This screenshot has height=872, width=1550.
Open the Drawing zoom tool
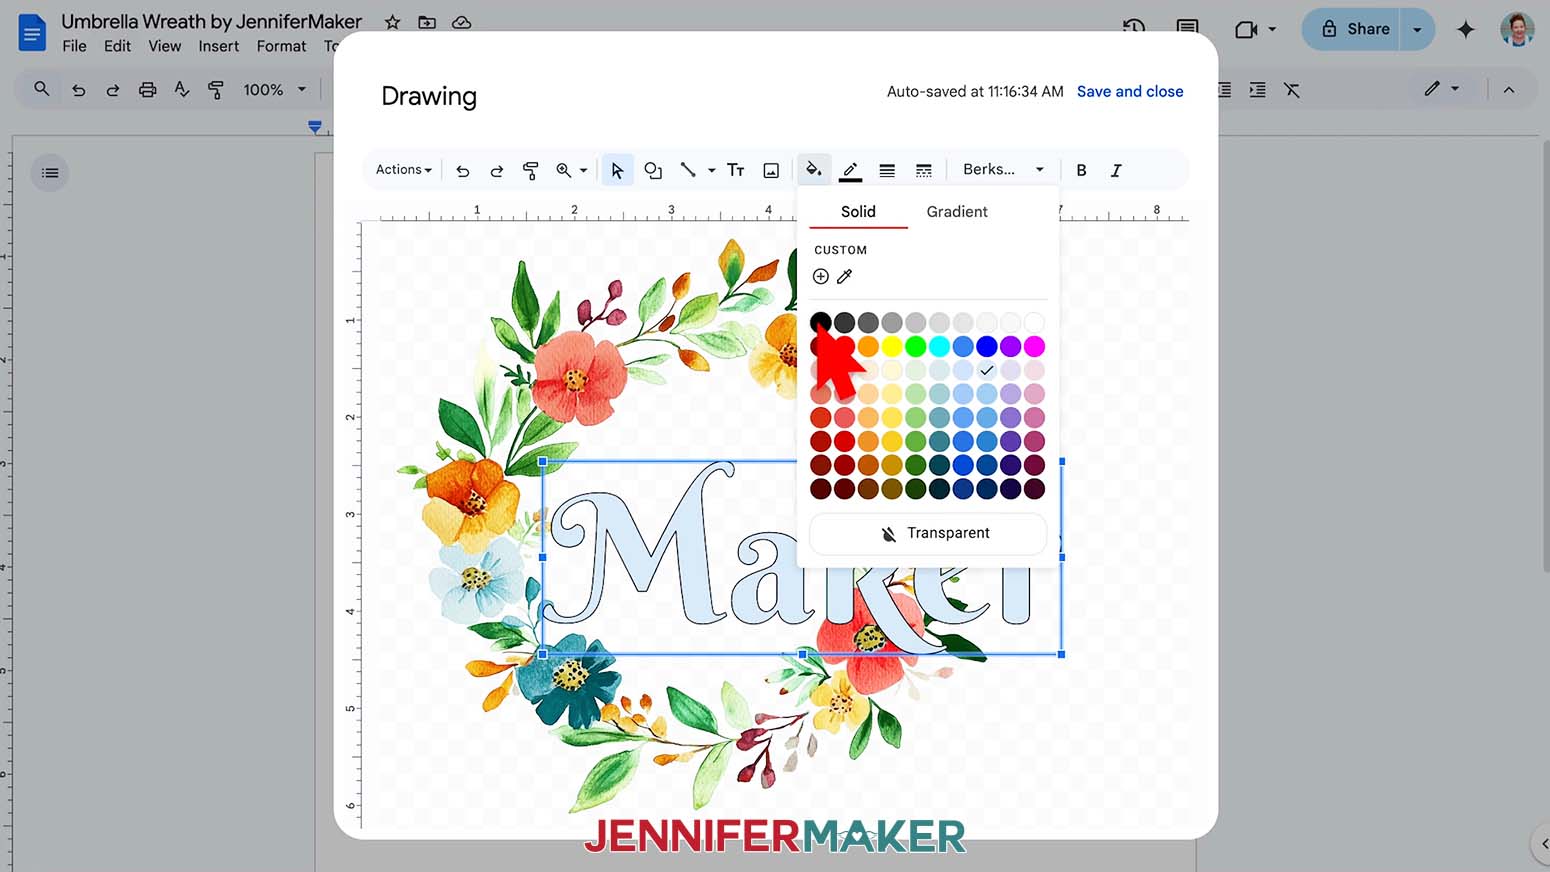tap(564, 171)
